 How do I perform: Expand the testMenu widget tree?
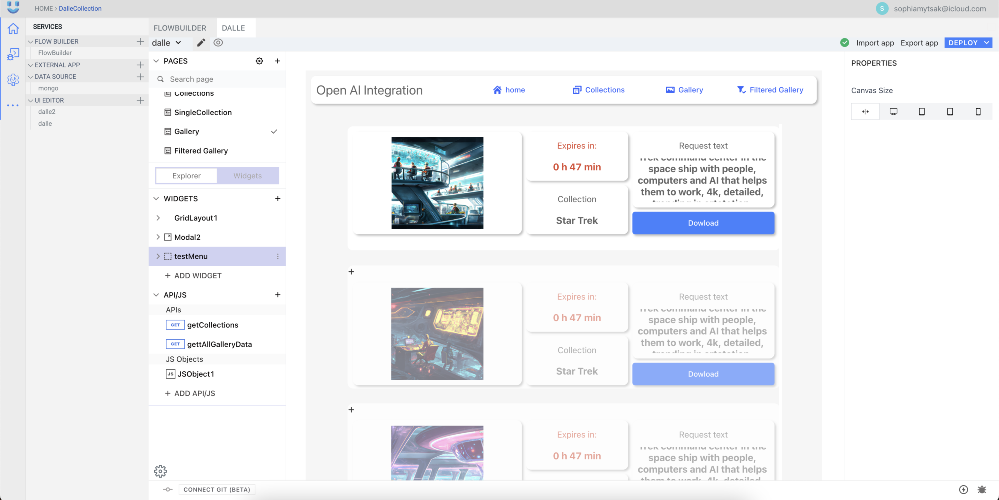point(158,257)
